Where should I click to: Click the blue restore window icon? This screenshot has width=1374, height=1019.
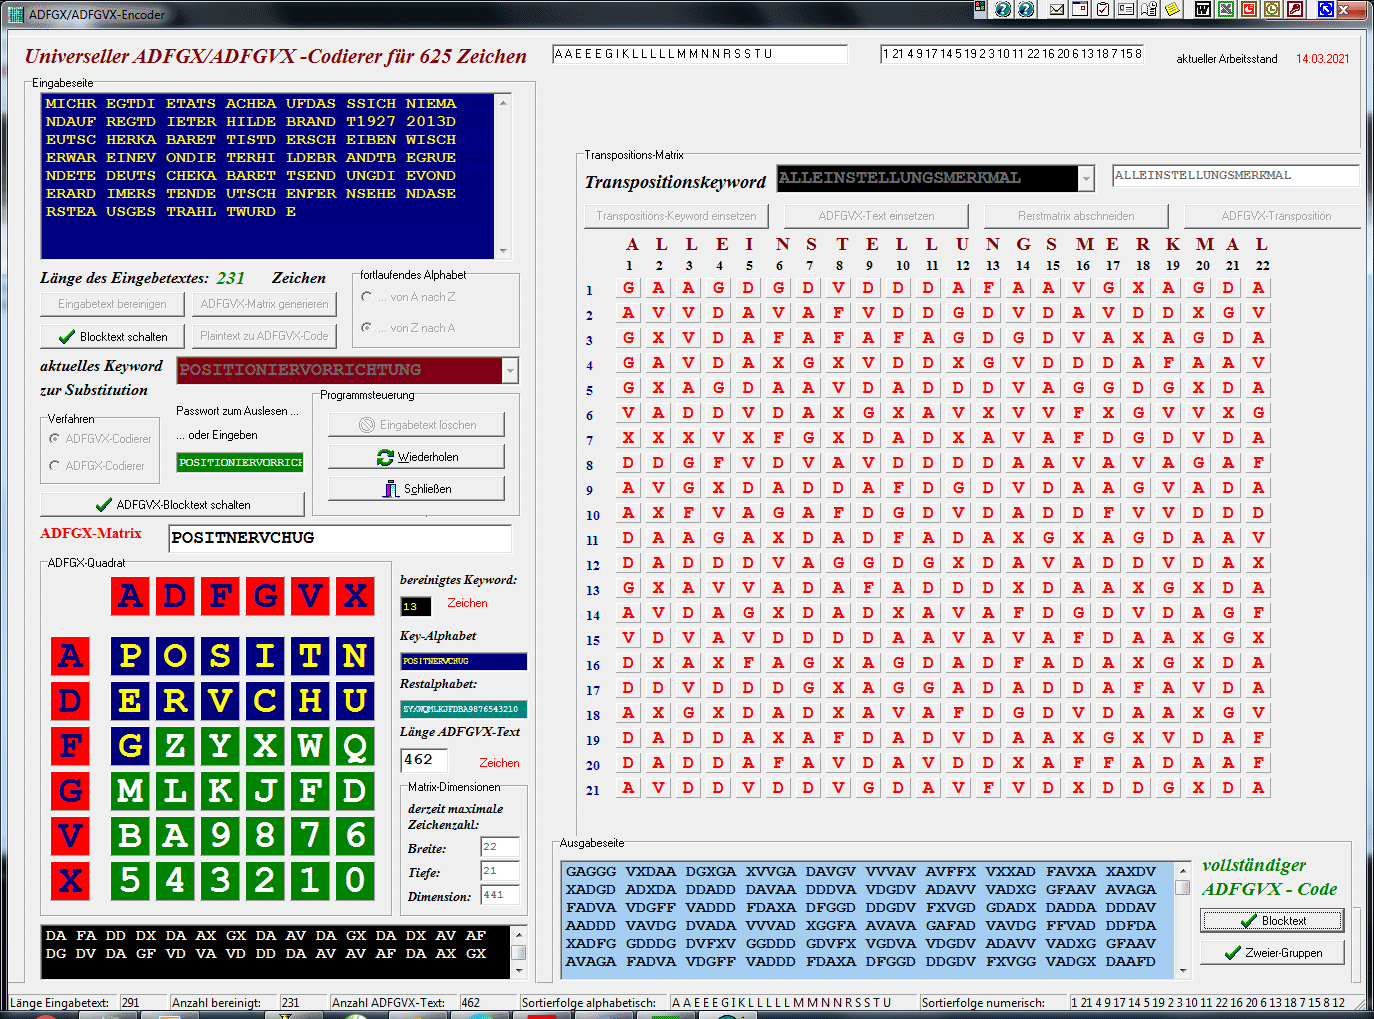(x=1326, y=9)
